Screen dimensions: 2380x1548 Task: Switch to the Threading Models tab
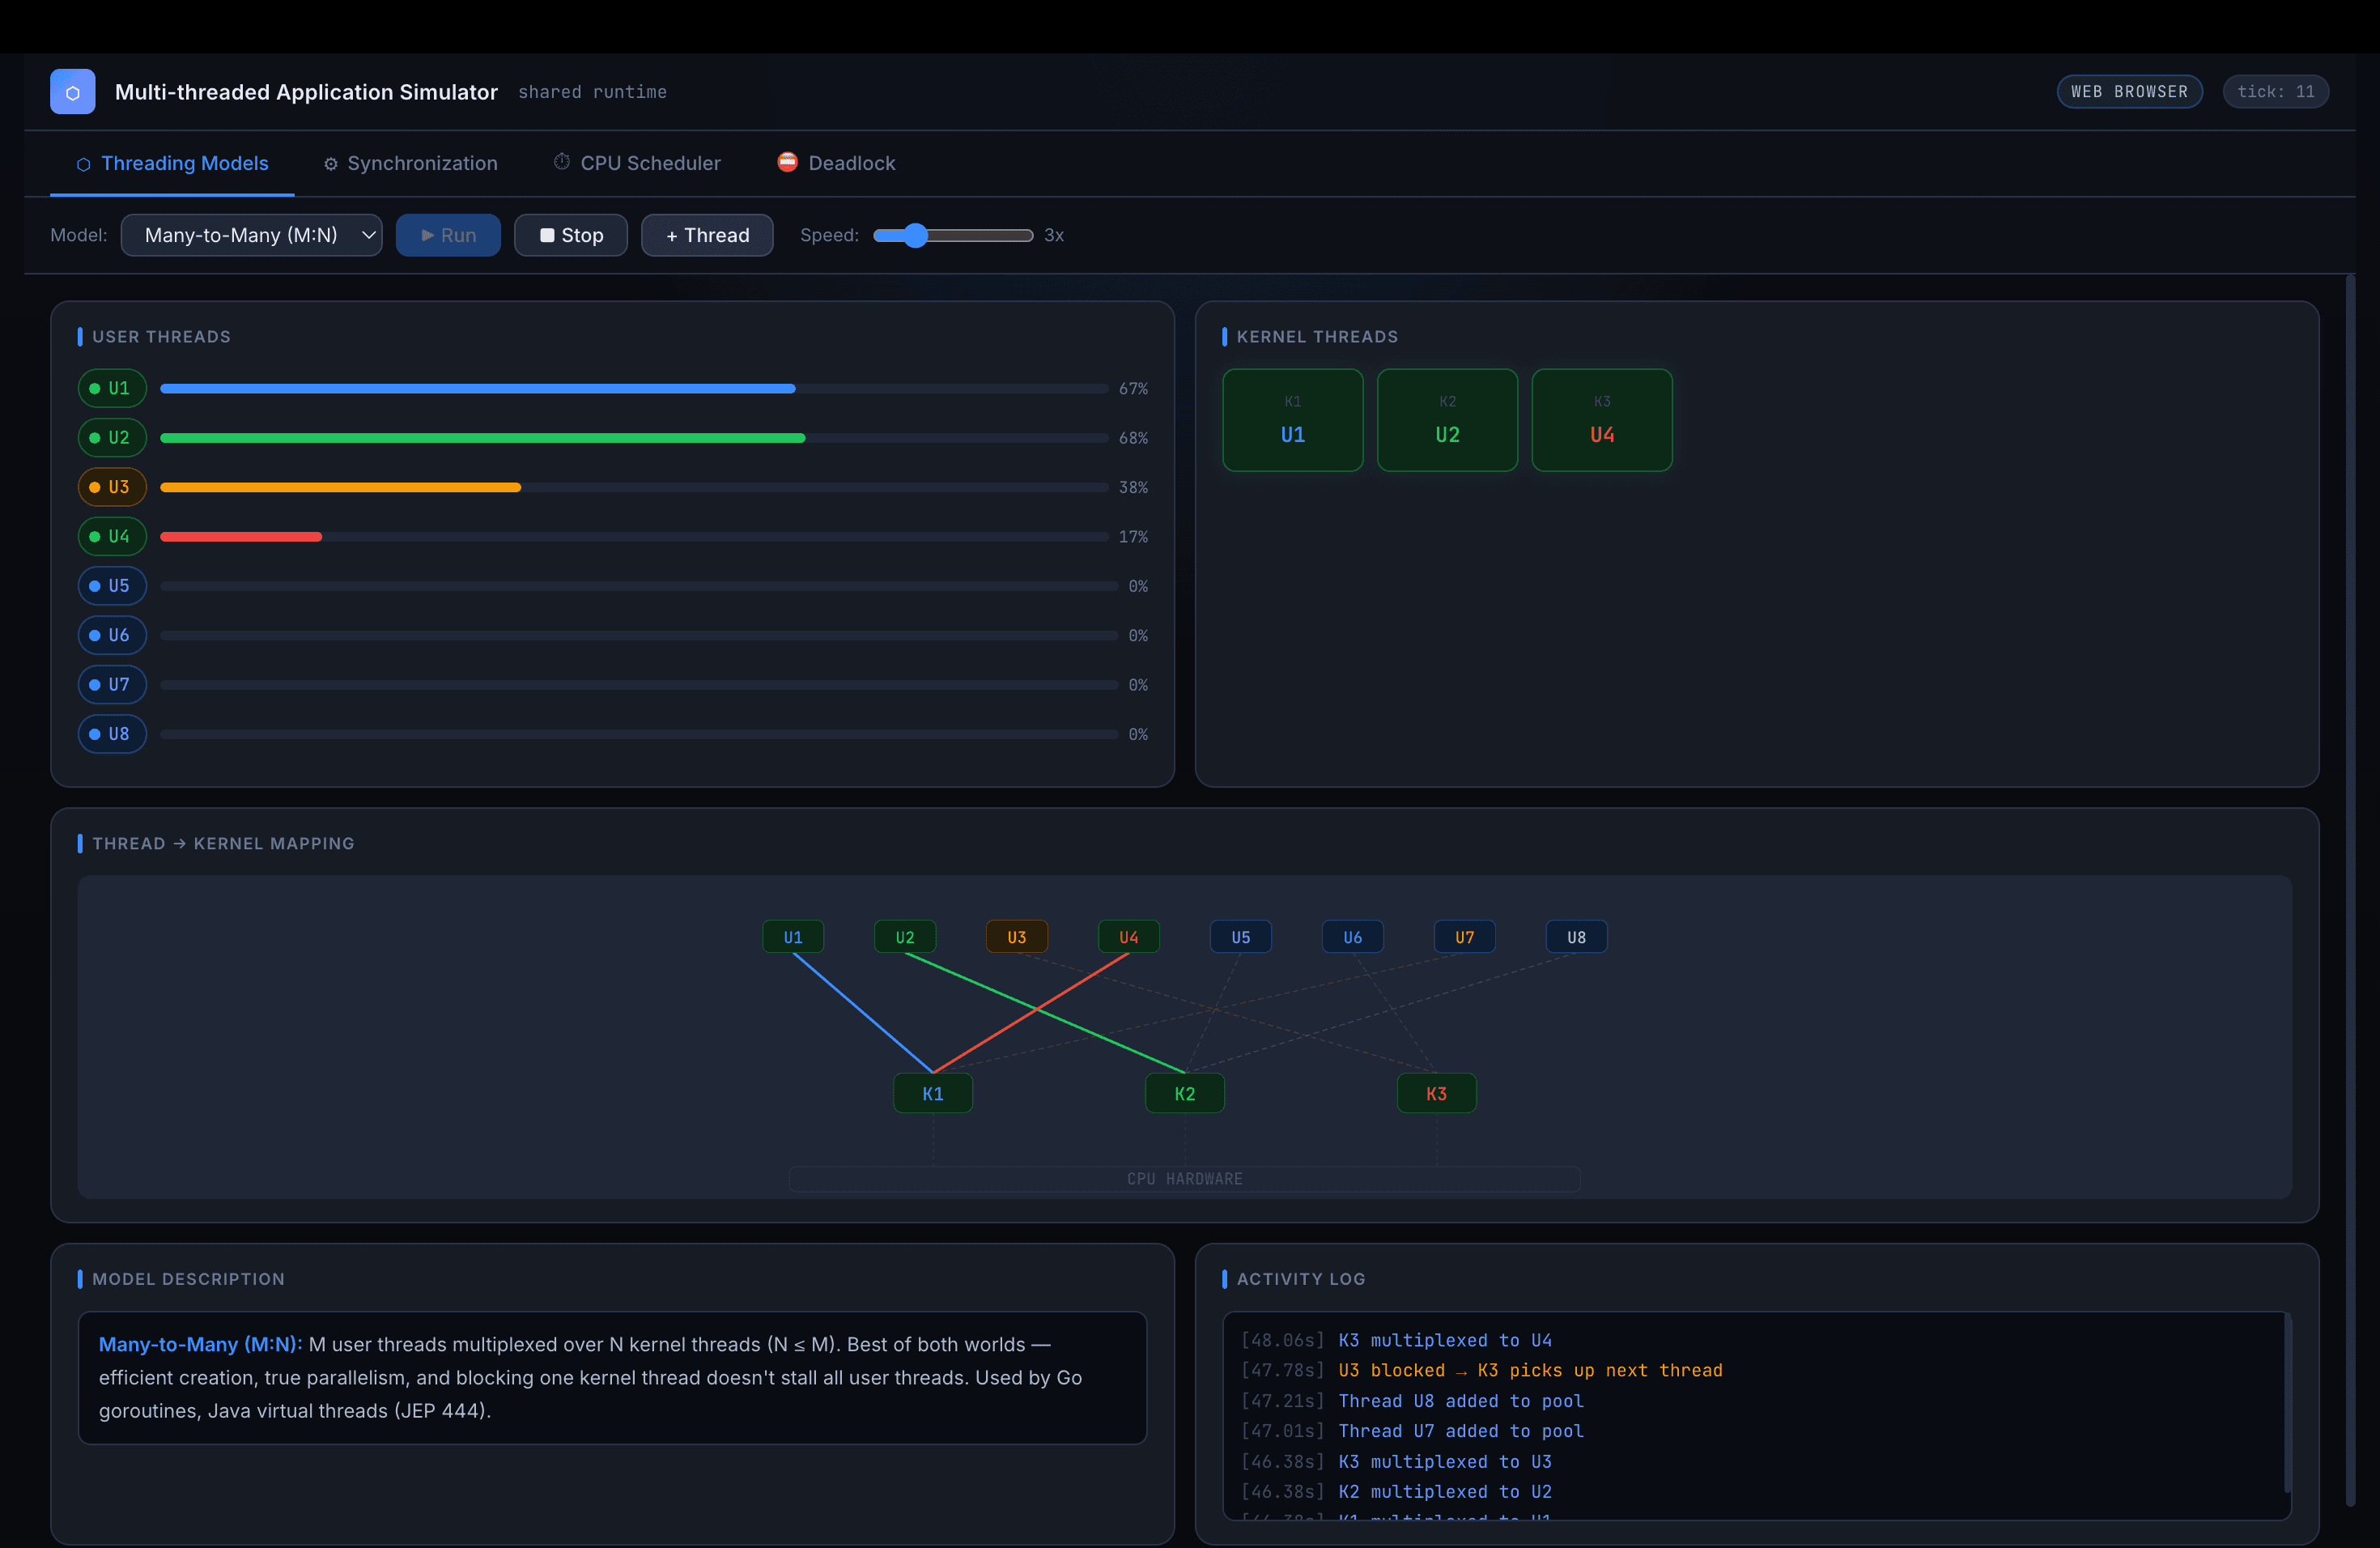pyautogui.click(x=172, y=163)
